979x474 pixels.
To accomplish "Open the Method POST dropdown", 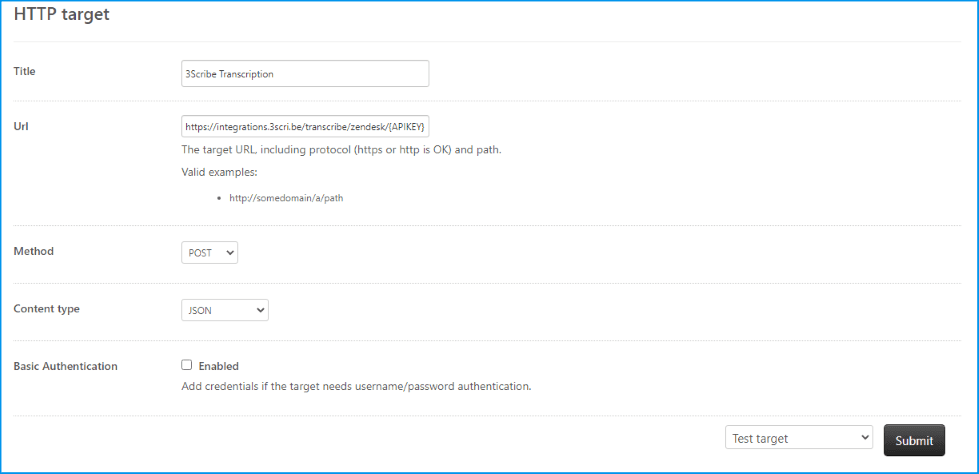I will (209, 252).
